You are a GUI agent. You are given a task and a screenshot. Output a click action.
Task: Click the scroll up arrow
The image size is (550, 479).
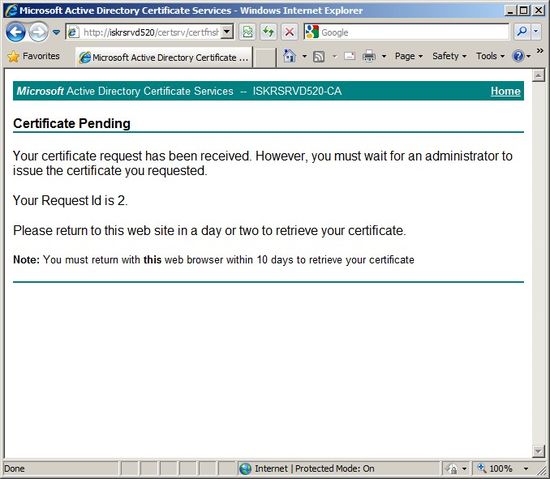tap(538, 75)
